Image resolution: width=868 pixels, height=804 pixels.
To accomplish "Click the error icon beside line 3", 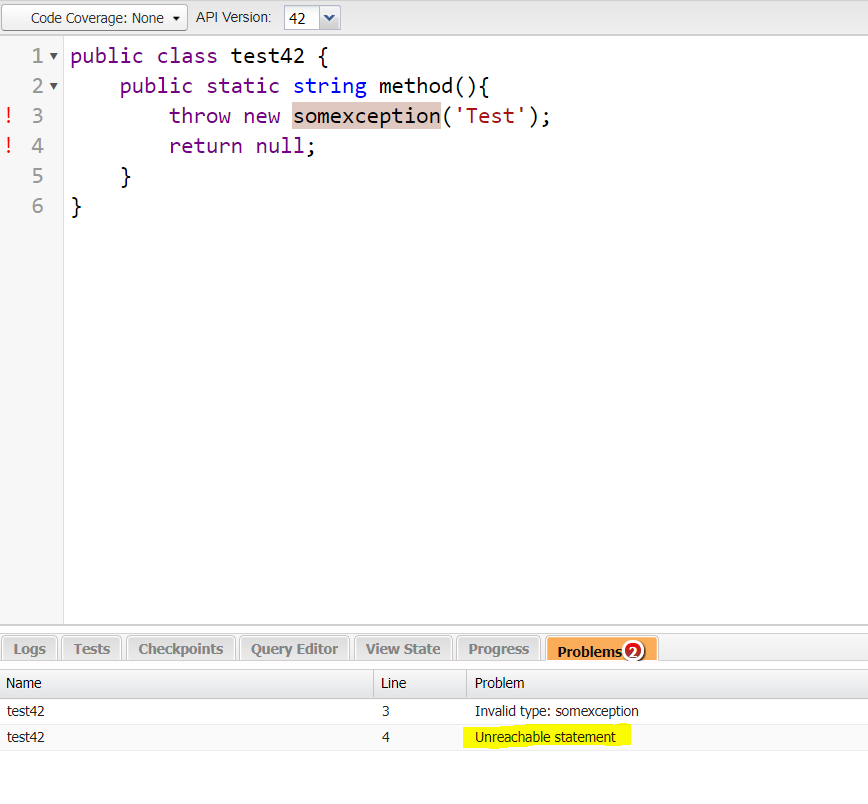I will 9,115.
